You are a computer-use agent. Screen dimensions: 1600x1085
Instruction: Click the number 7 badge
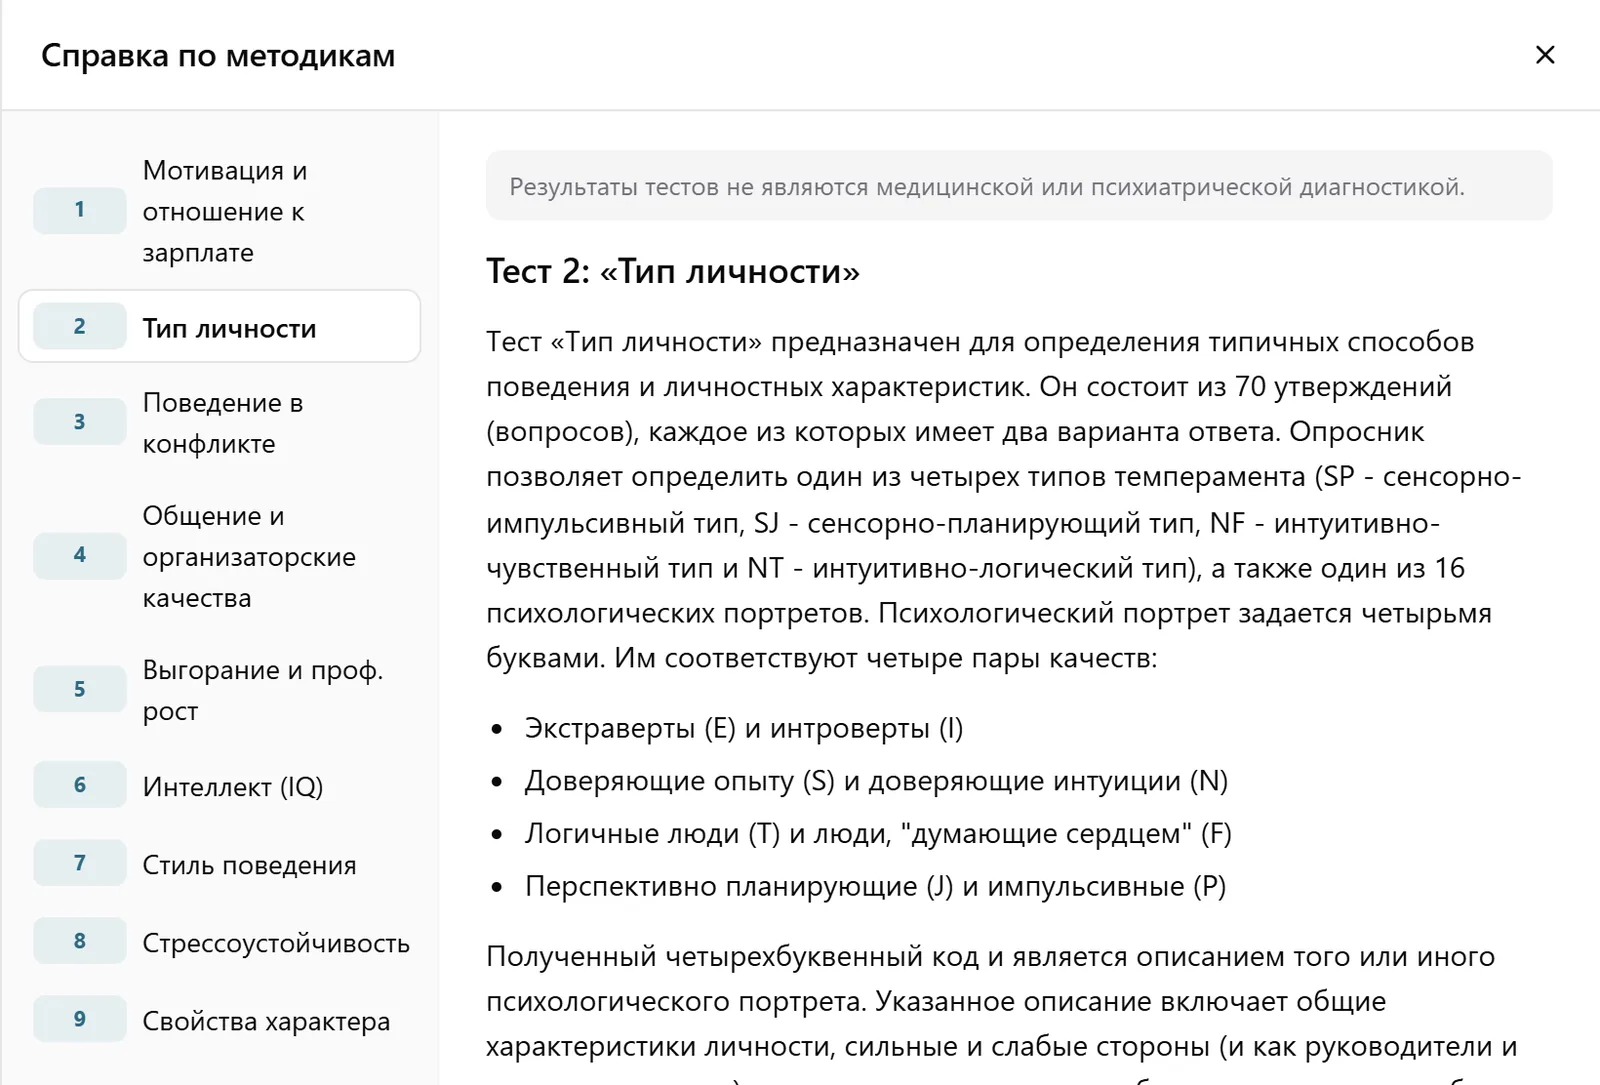[80, 863]
